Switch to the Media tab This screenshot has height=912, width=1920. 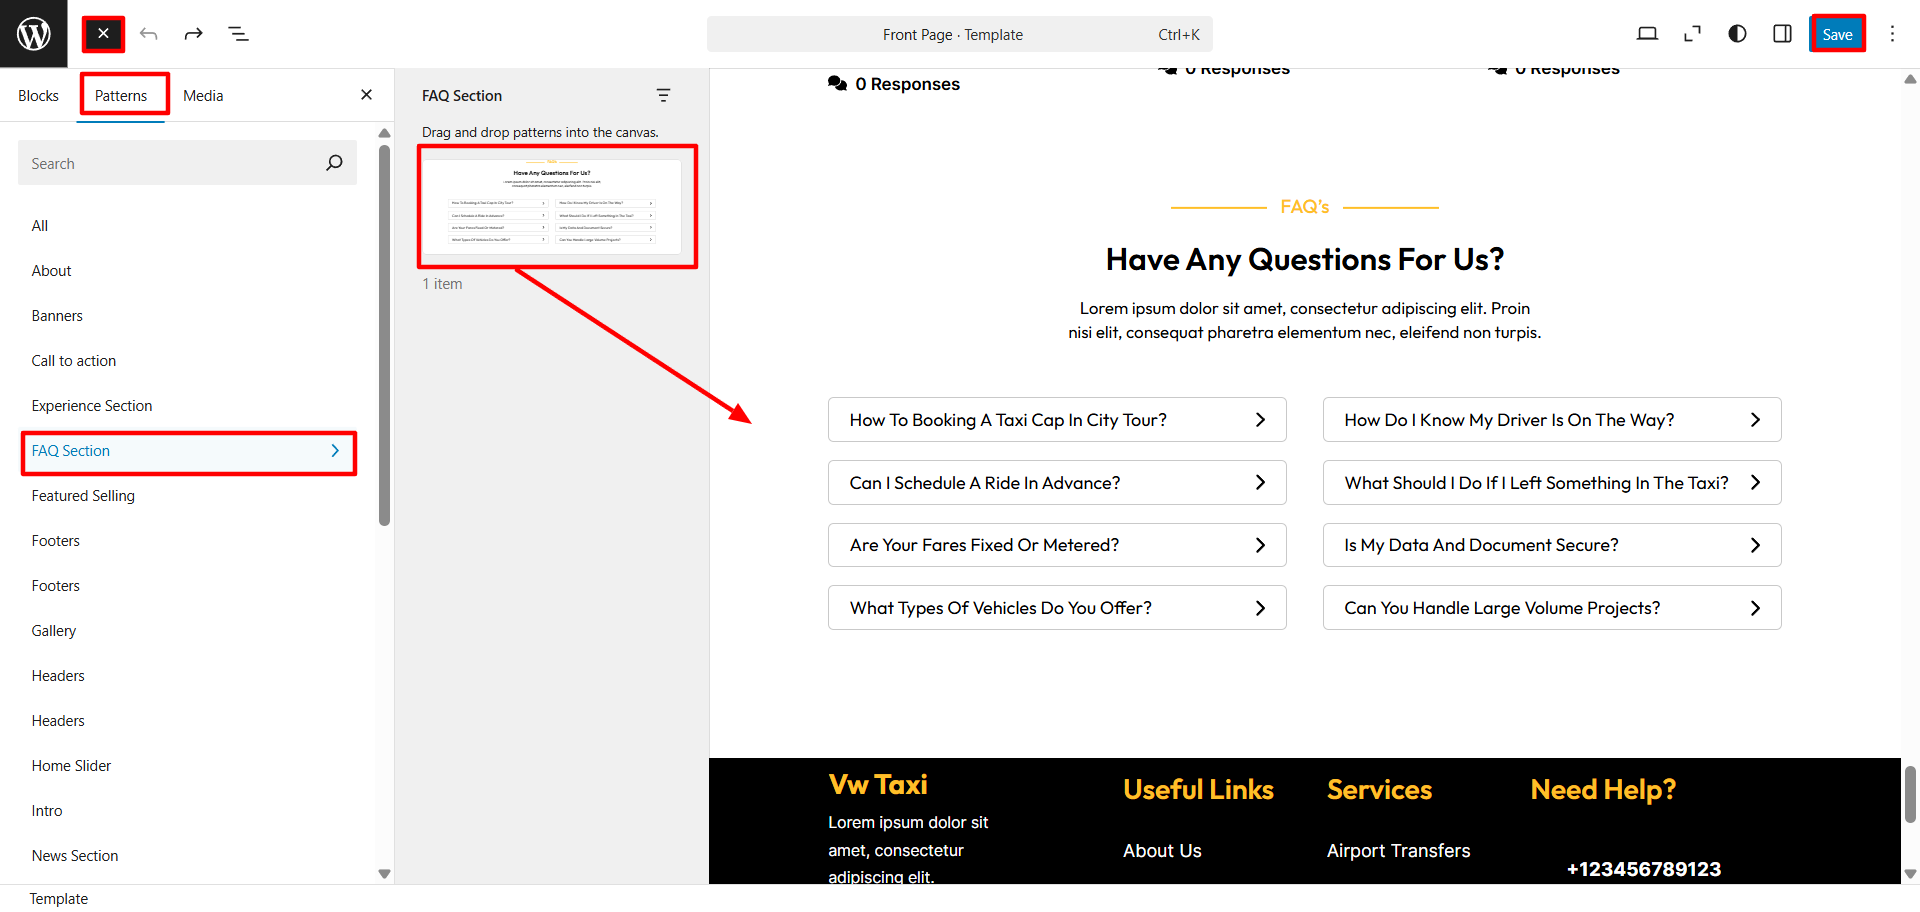[203, 96]
